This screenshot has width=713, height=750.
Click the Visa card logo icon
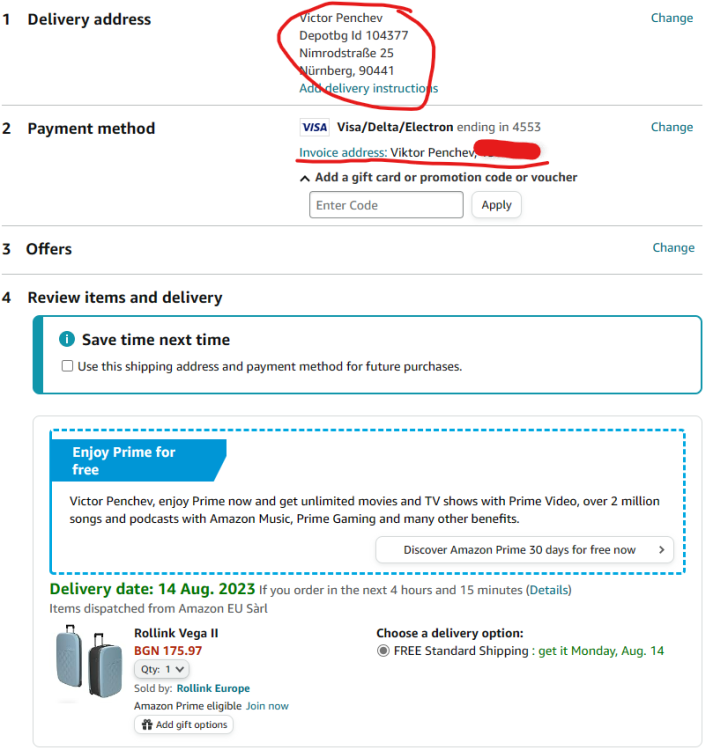coord(314,127)
